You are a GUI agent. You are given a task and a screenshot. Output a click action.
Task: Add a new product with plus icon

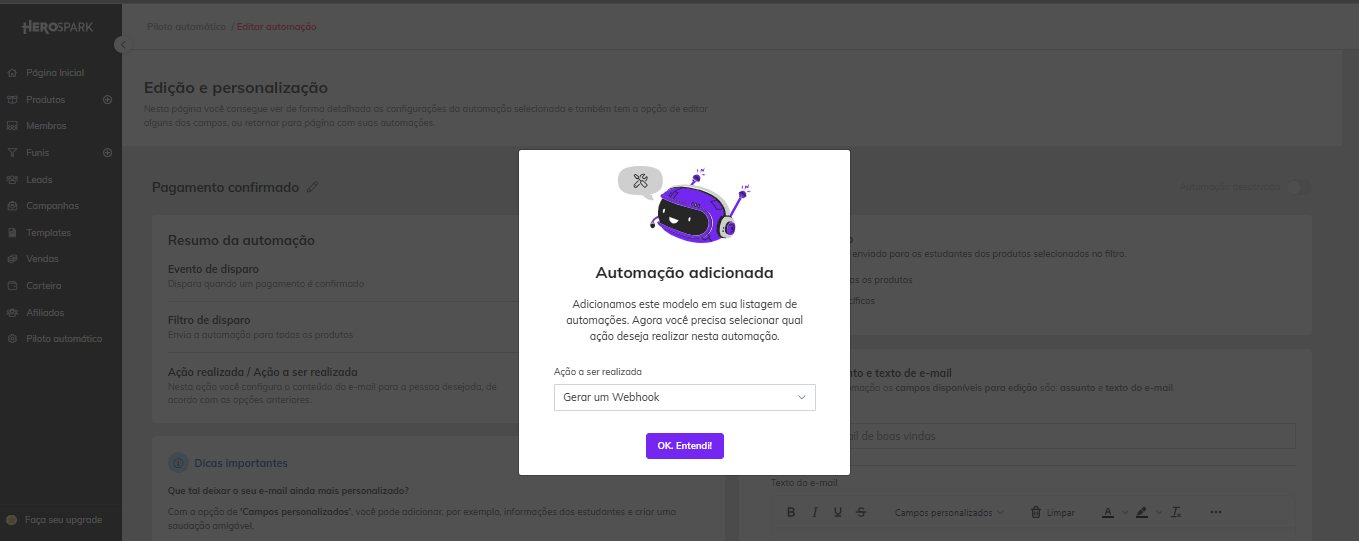(107, 100)
